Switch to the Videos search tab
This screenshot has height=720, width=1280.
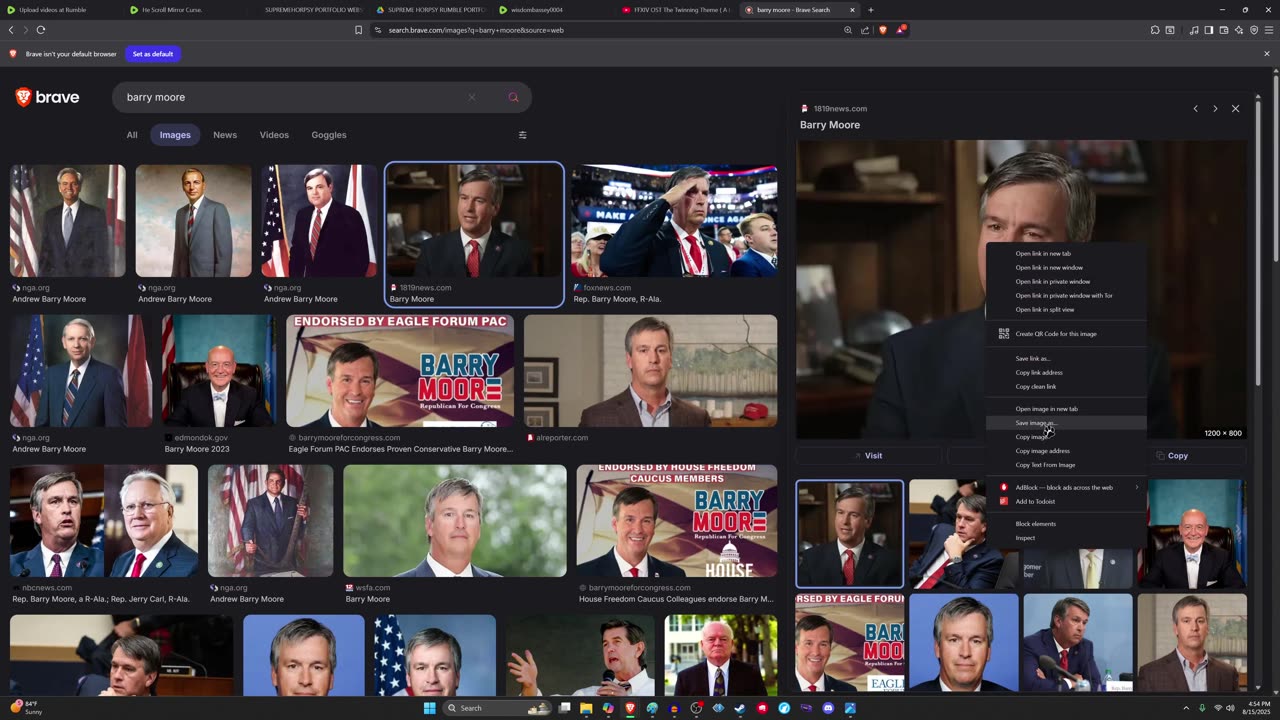274,135
